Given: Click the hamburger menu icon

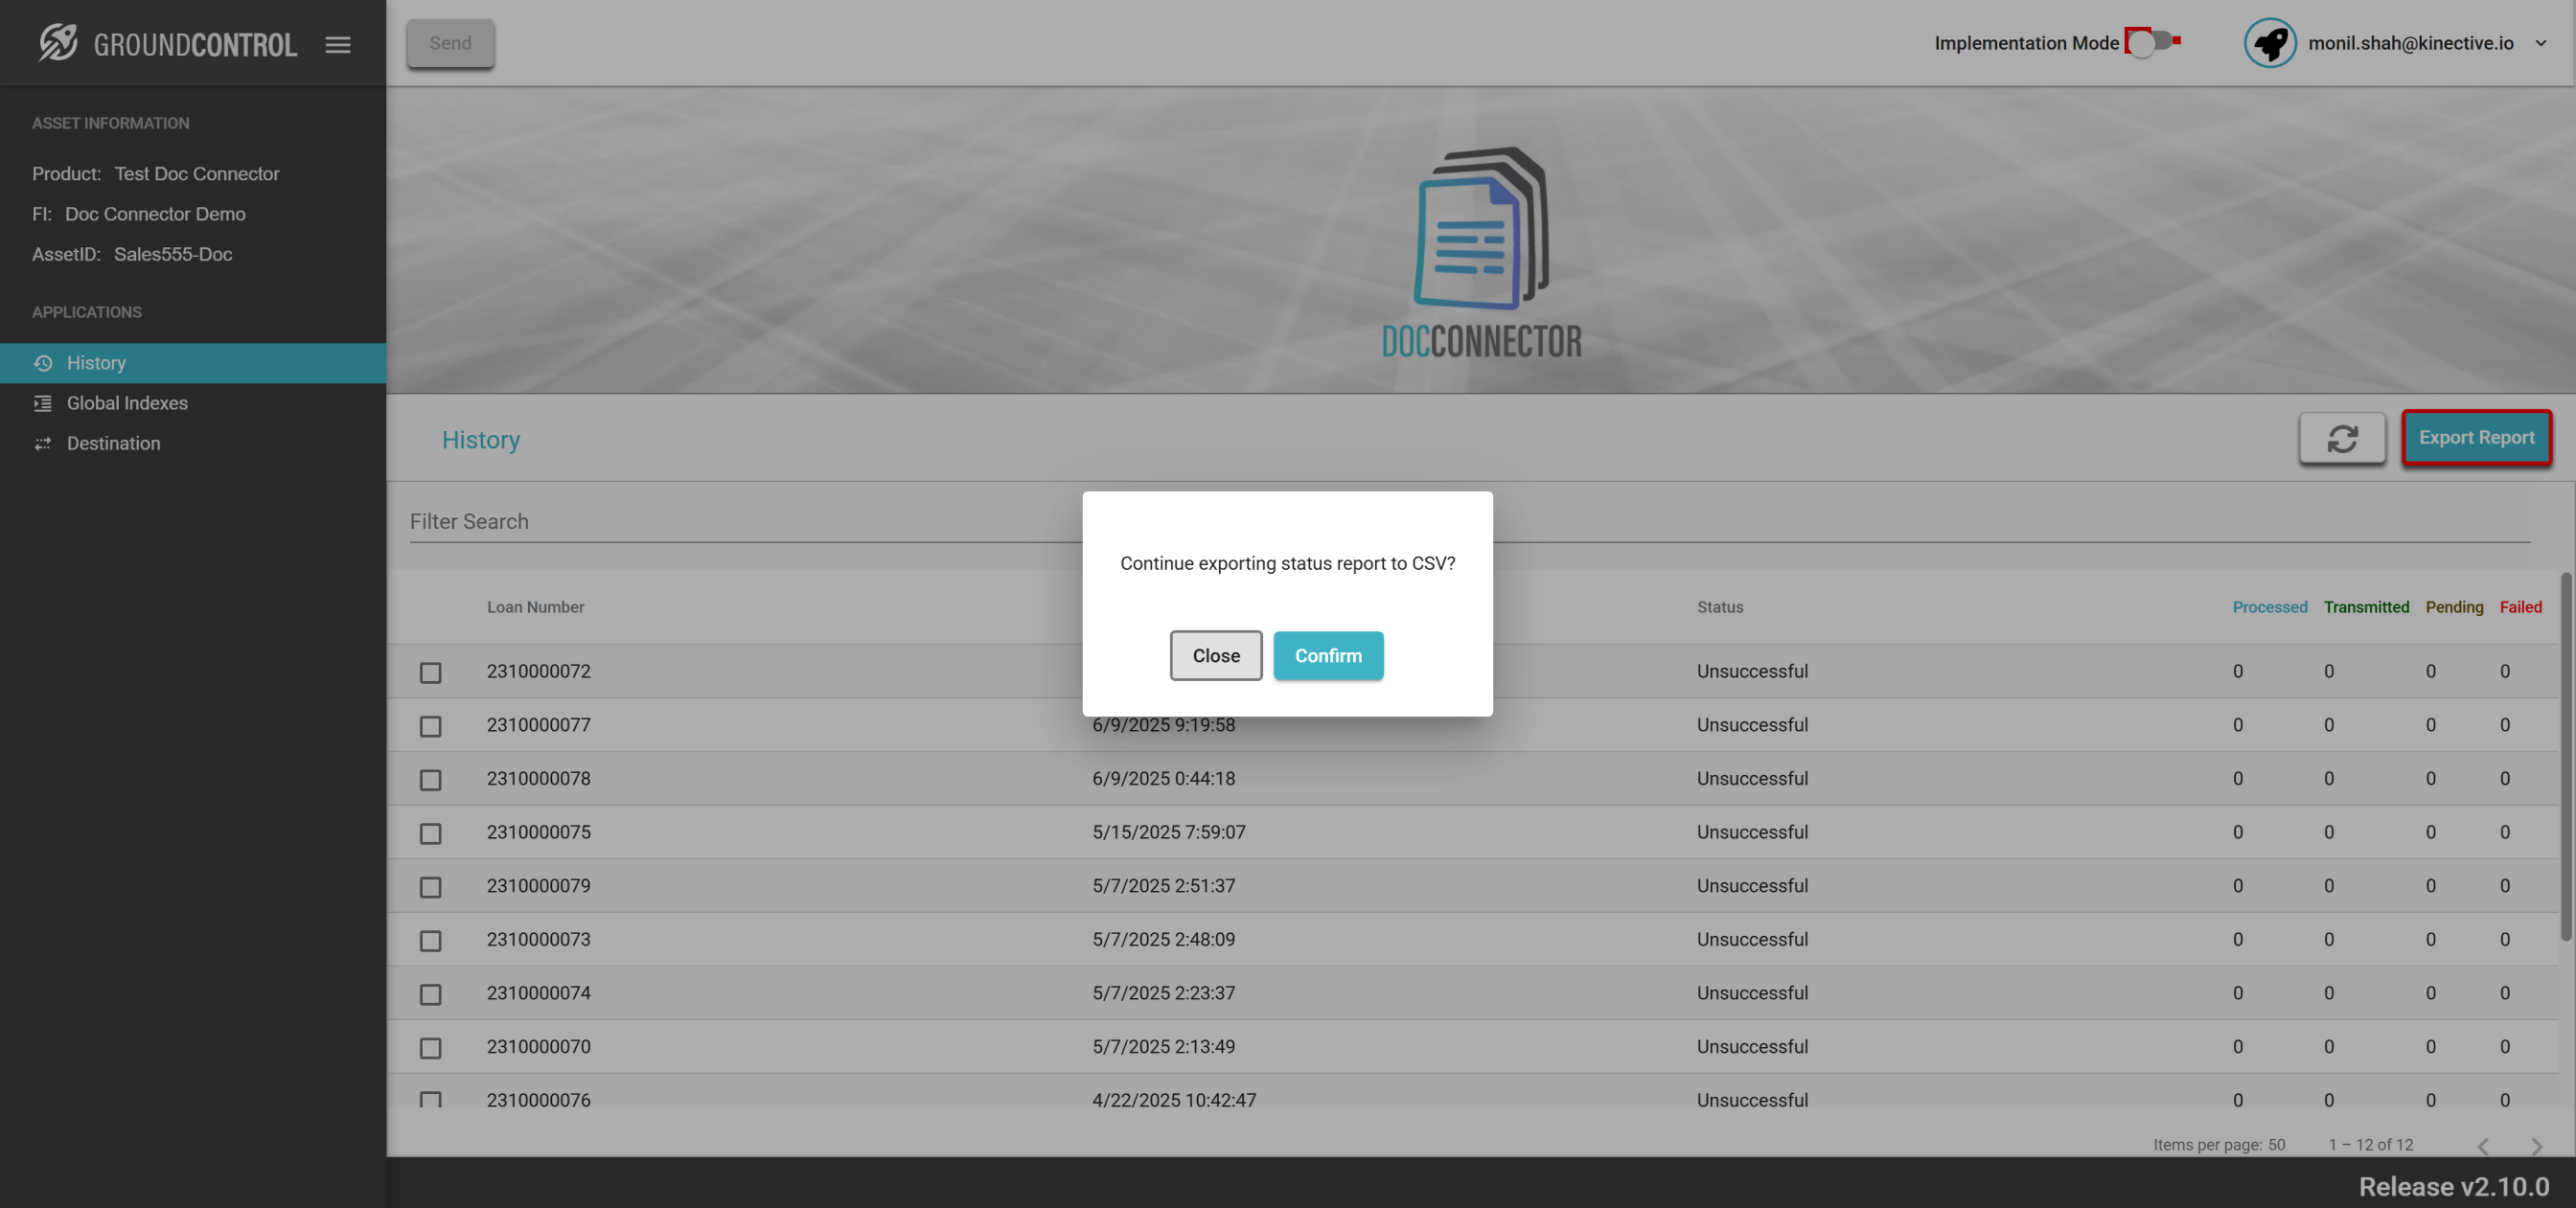Looking at the screenshot, I should 338,44.
